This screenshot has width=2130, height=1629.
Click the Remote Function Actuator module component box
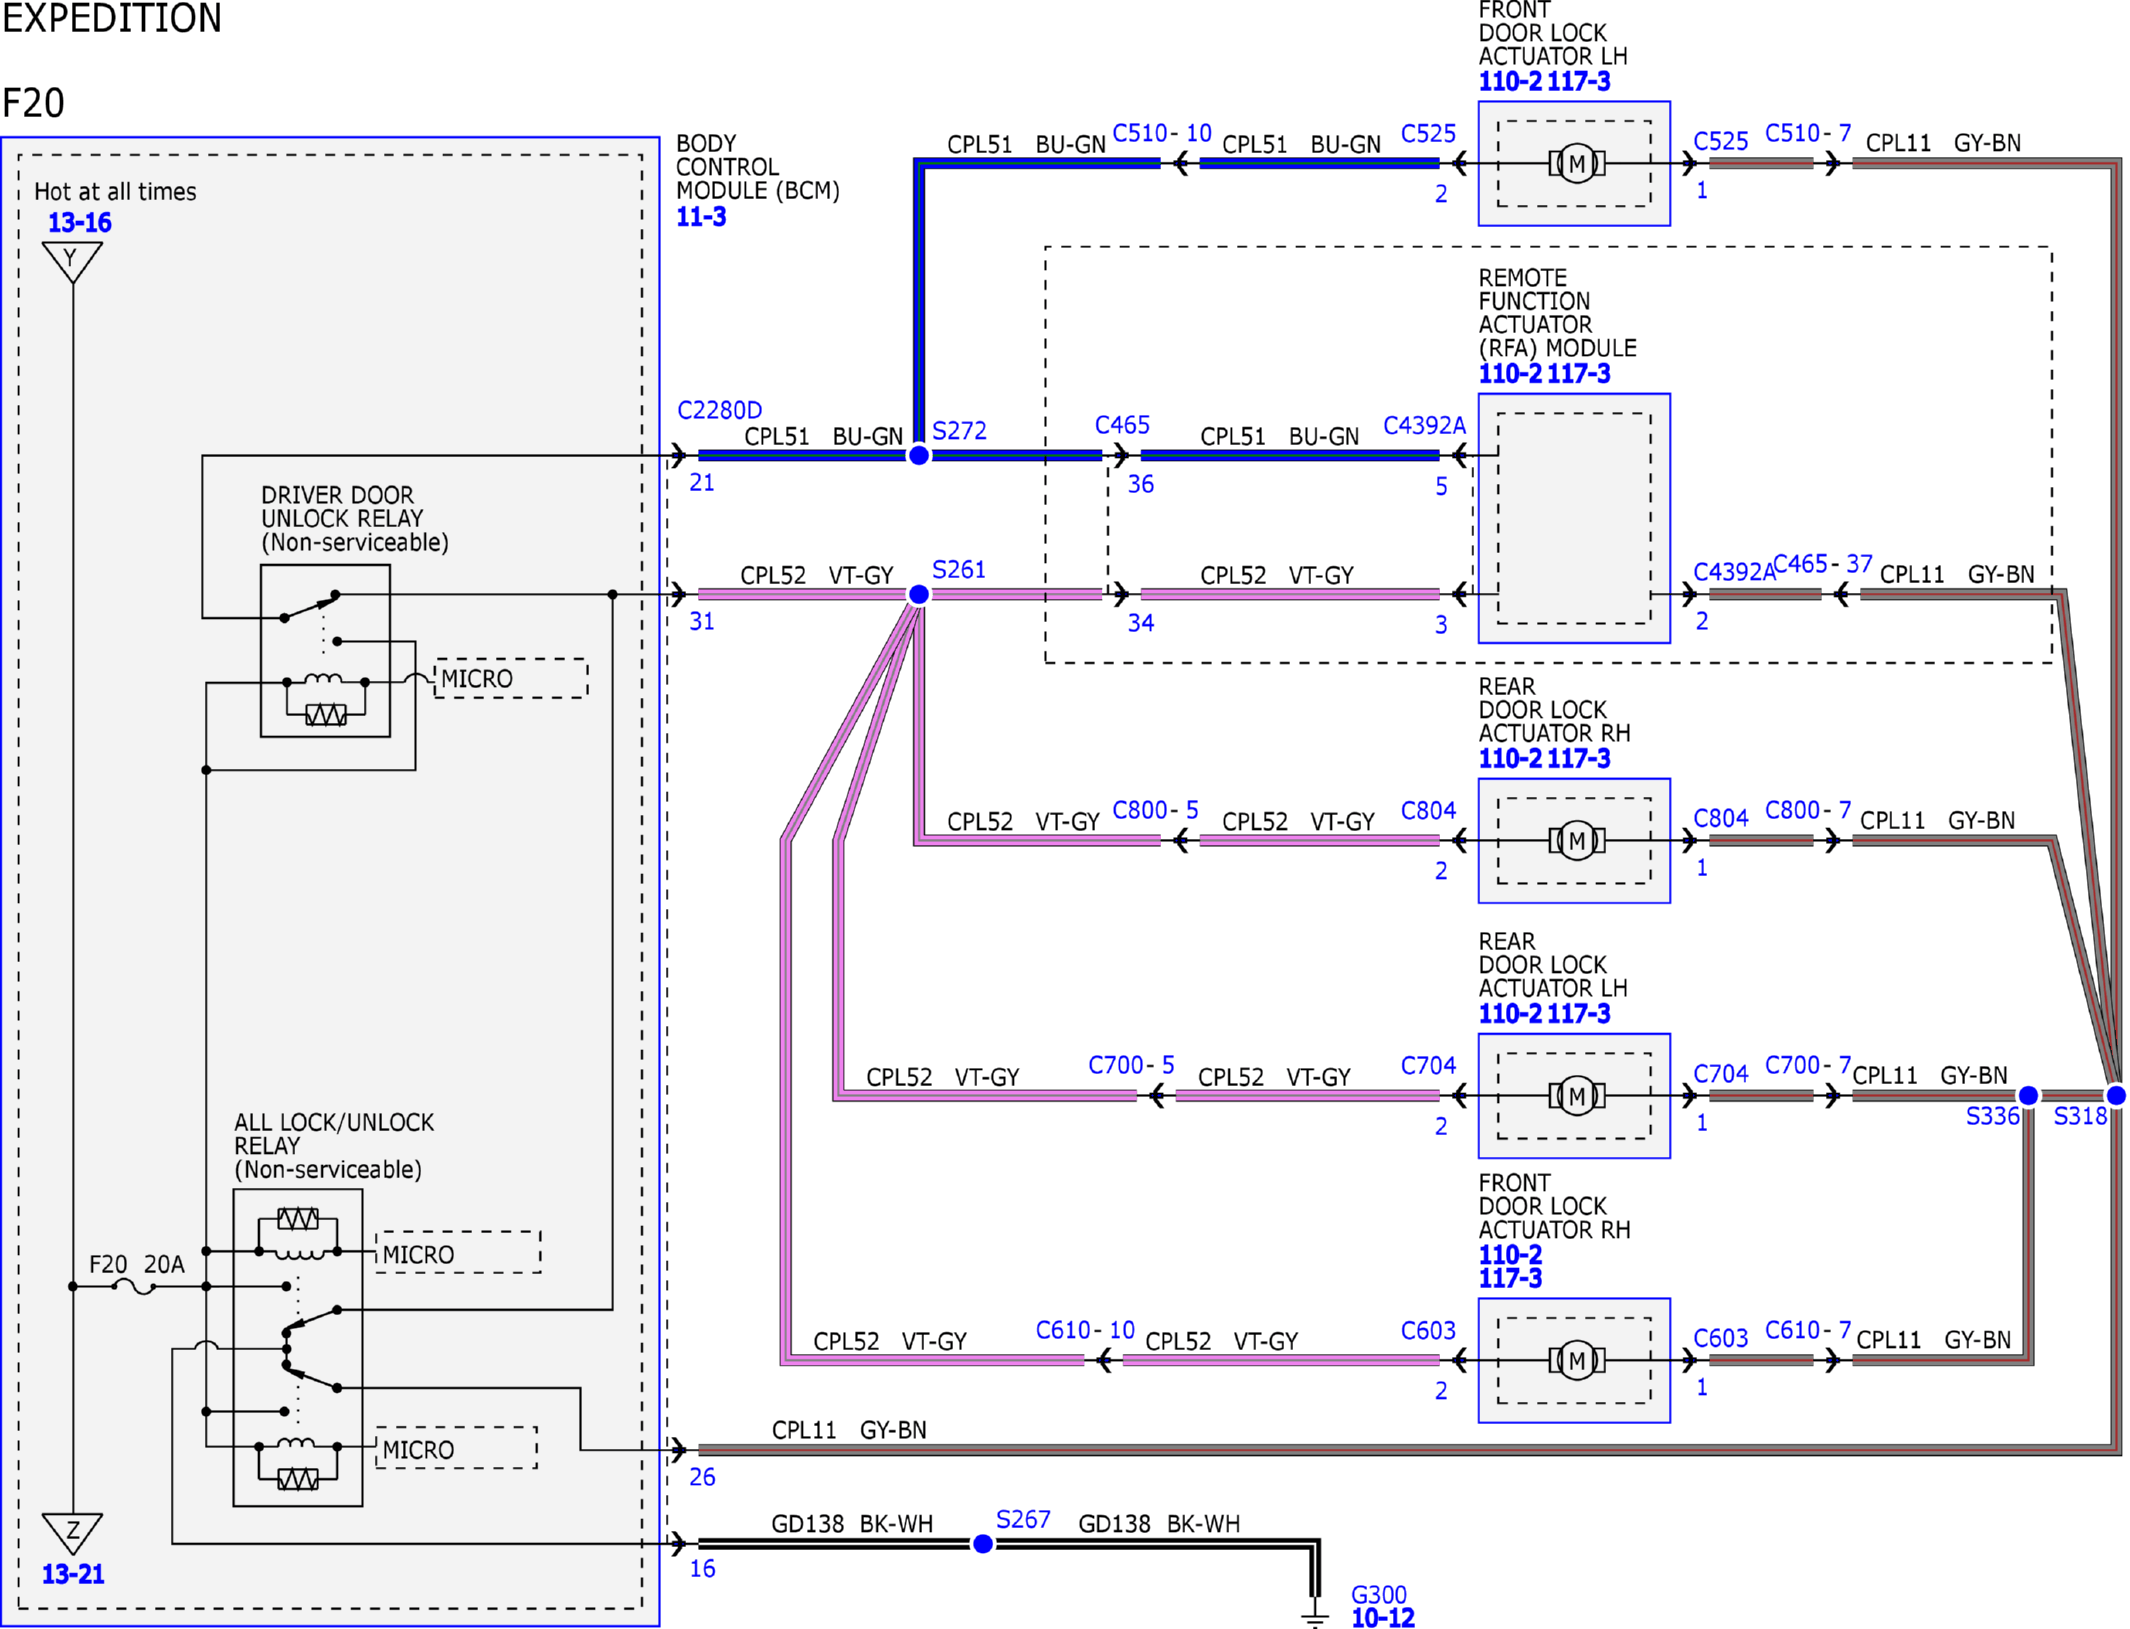1574,519
